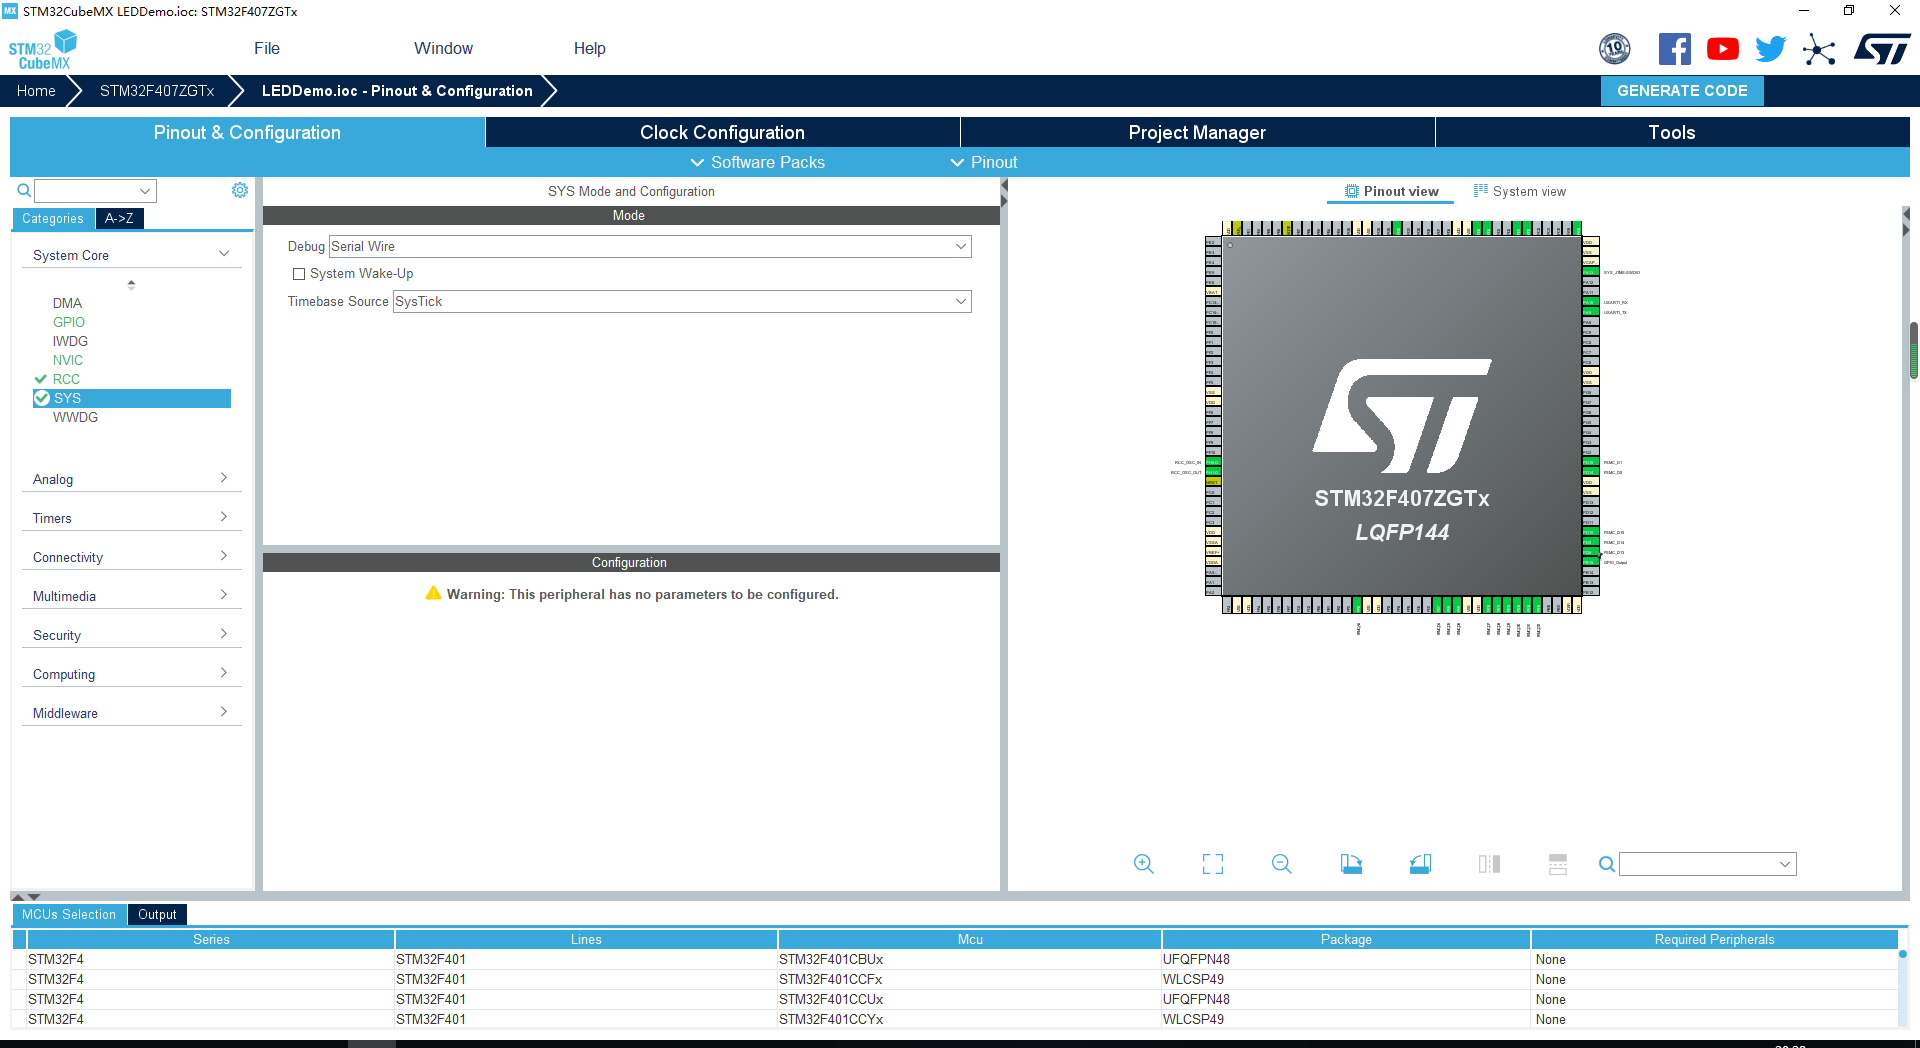Rotate the chip pinout counter-clockwise
This screenshot has height=1048, width=1920.
coord(1420,864)
